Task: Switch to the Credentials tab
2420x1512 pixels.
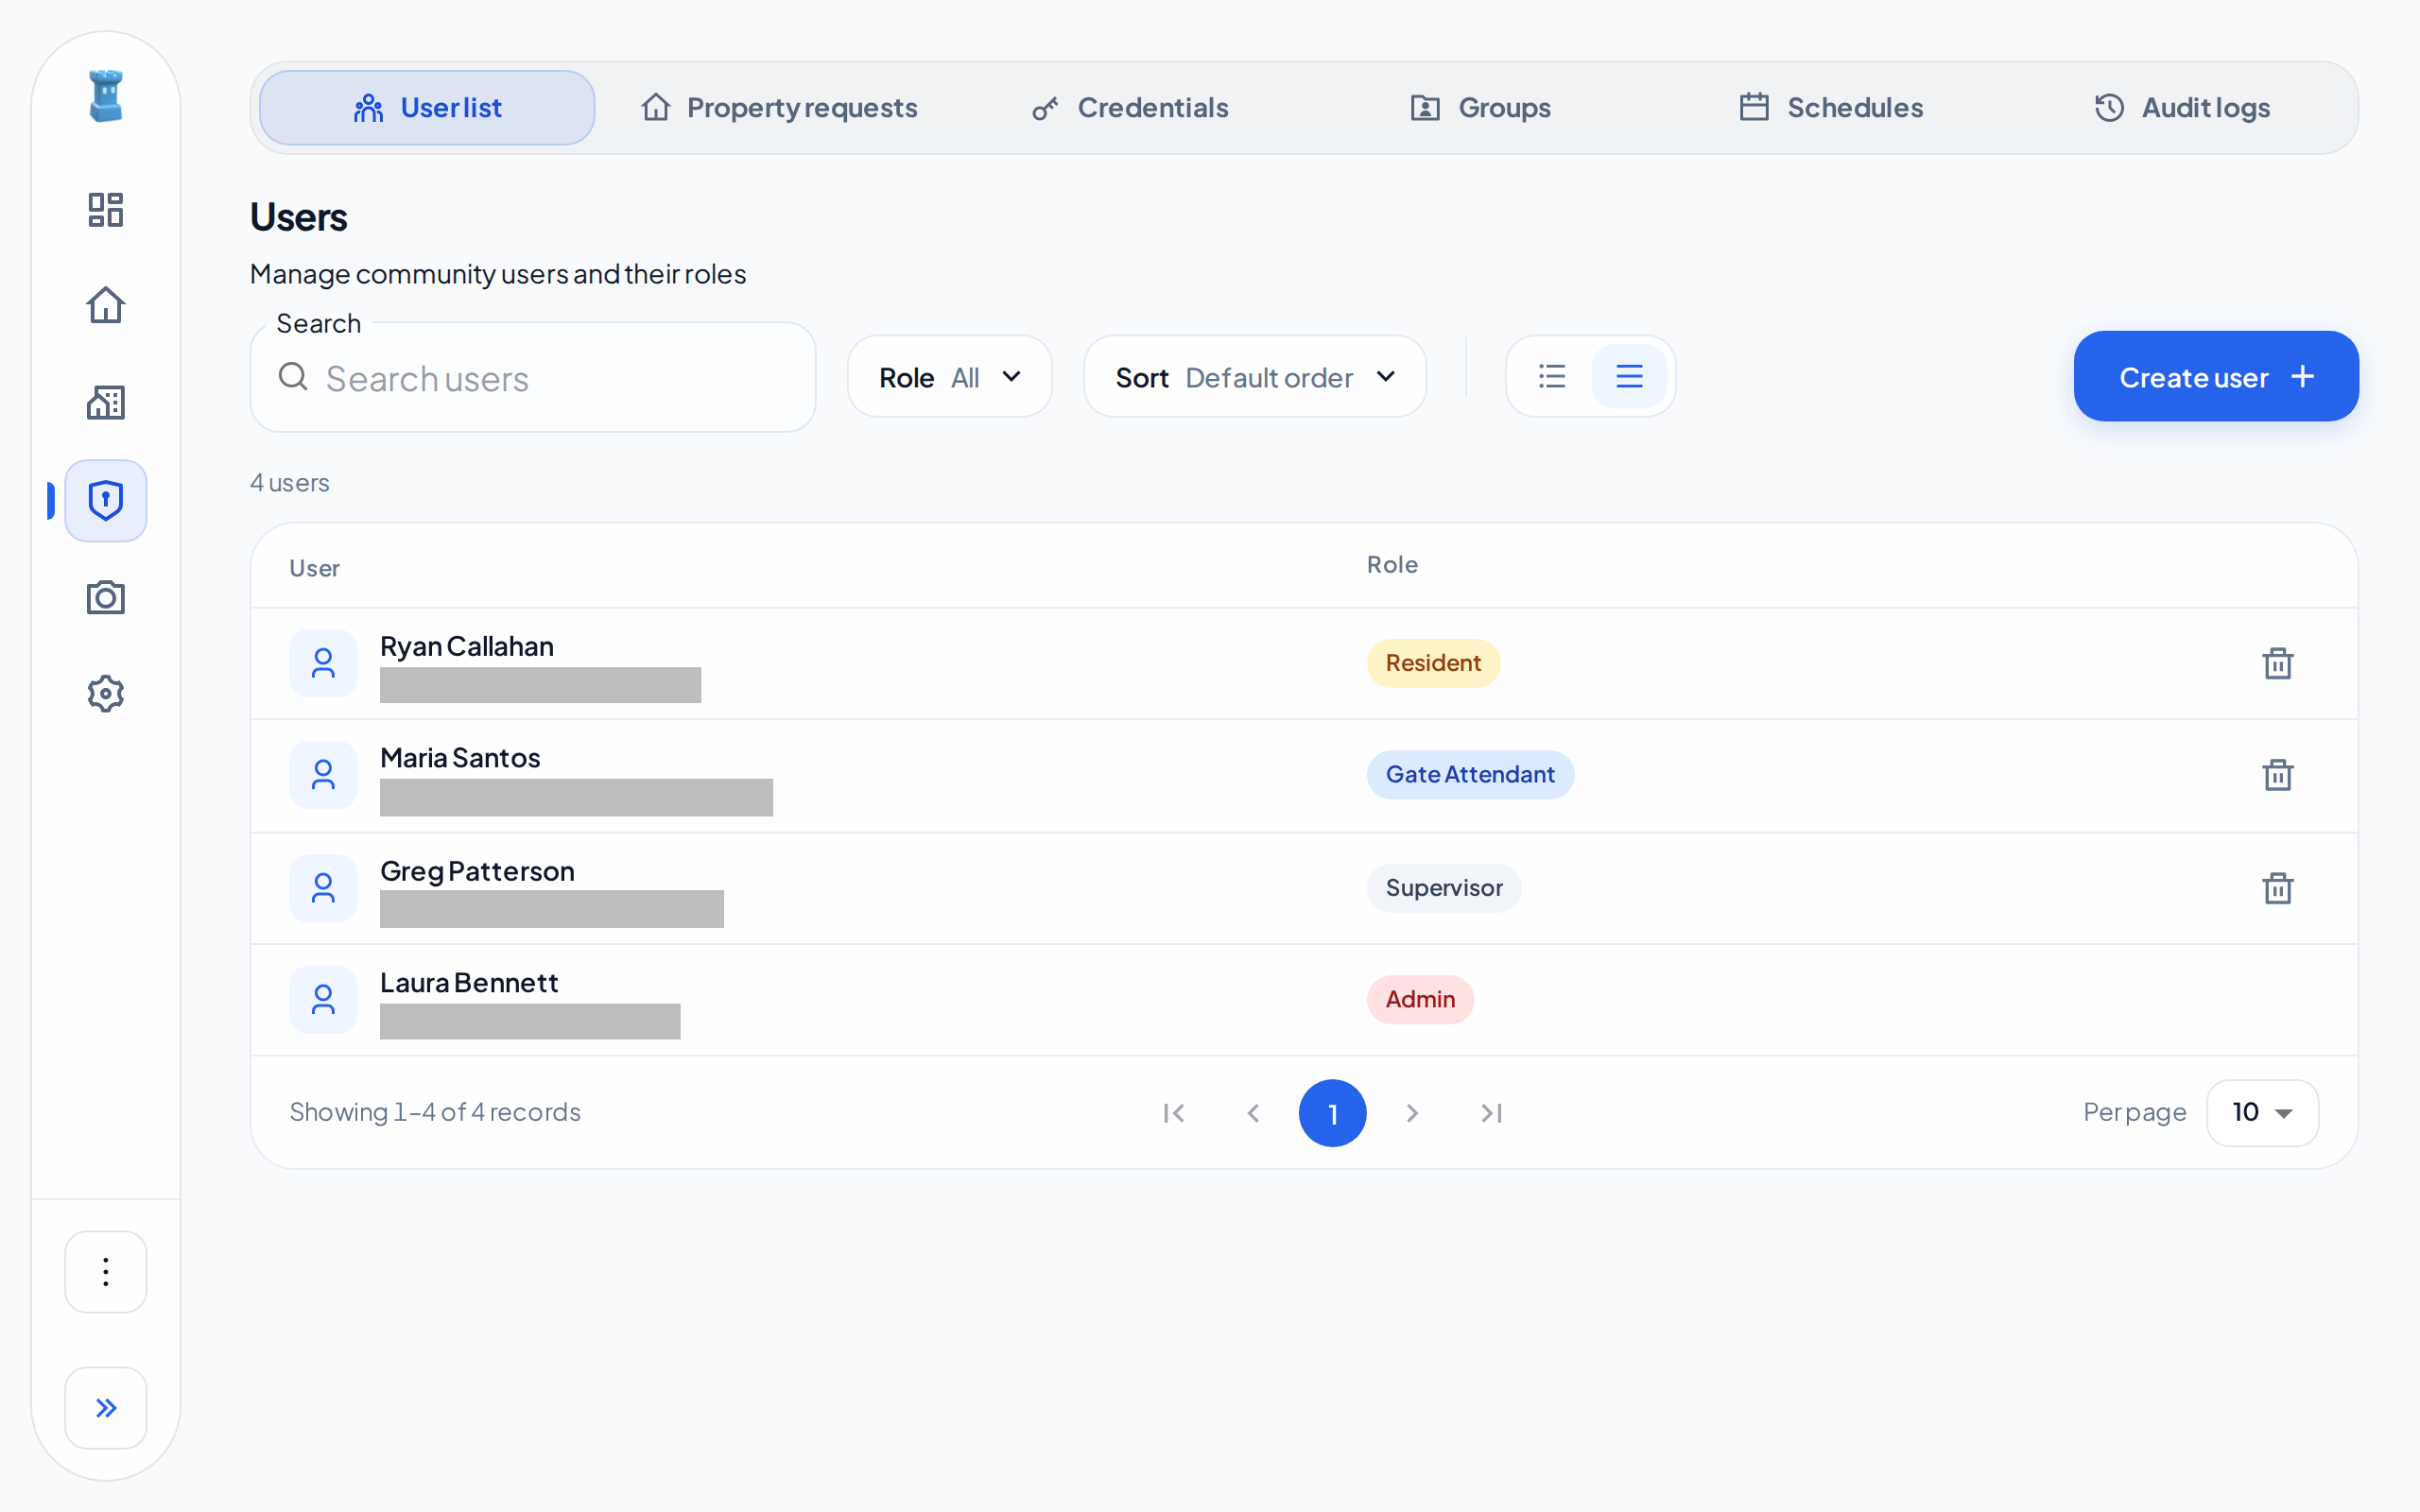Action: (1130, 107)
